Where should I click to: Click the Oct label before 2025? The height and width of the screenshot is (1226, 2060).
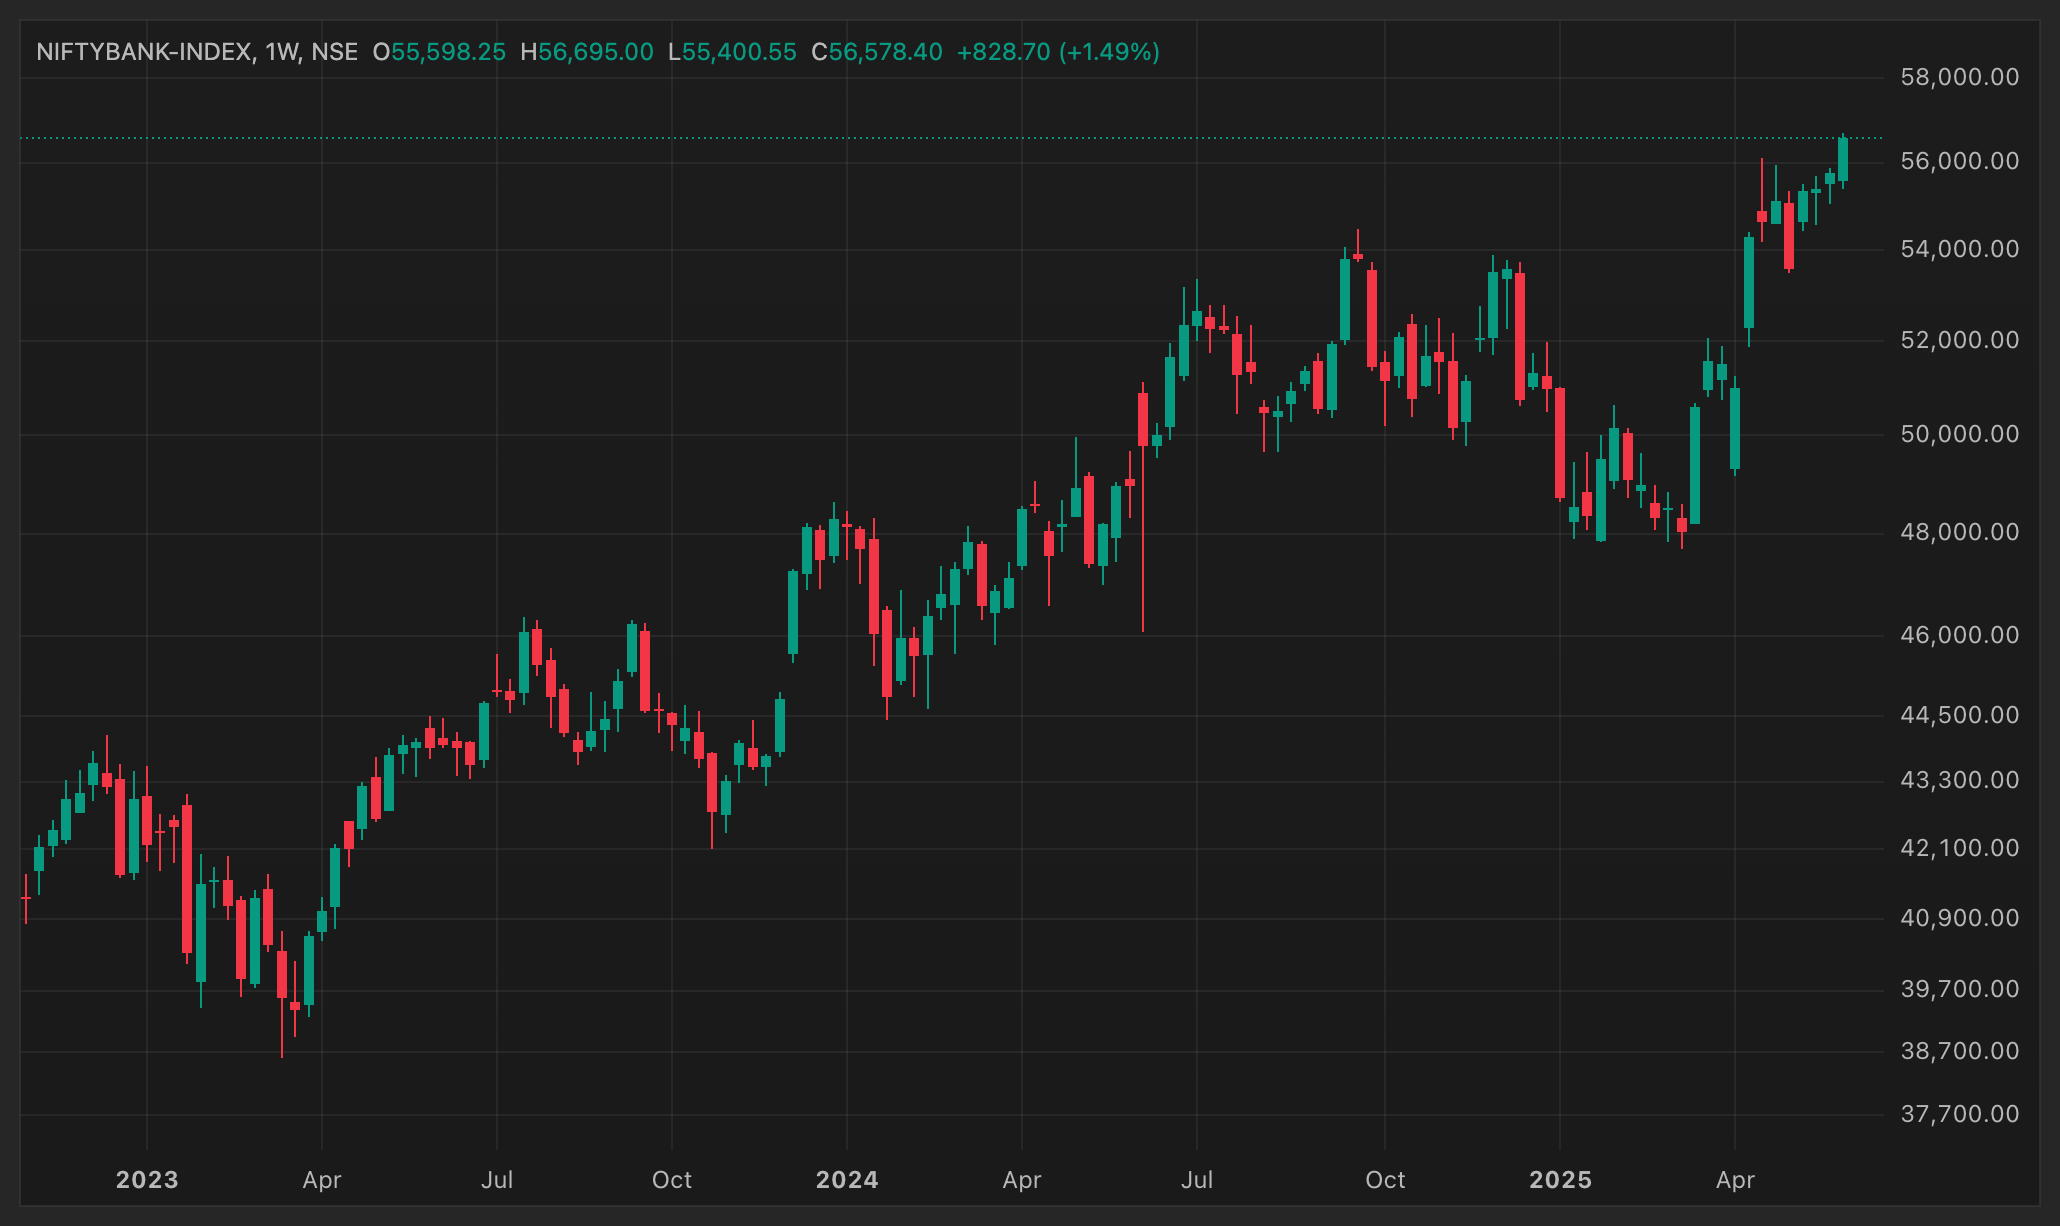pyautogui.click(x=1385, y=1180)
